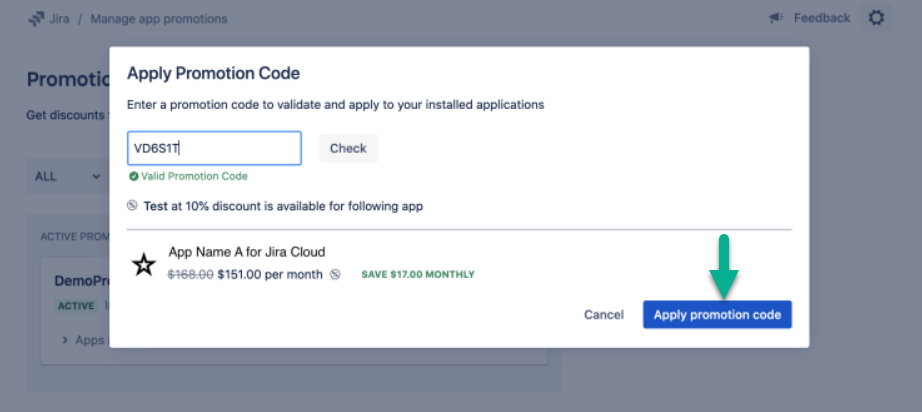Open Manage app promotions breadcrumb
Screen dimensions: 922x412
coord(158,19)
